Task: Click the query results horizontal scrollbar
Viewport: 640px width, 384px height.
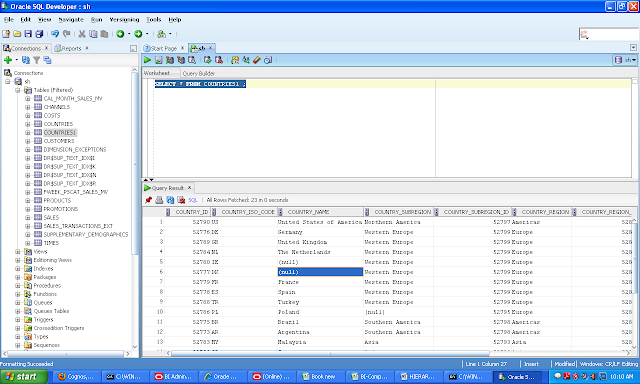Action: pos(330,353)
